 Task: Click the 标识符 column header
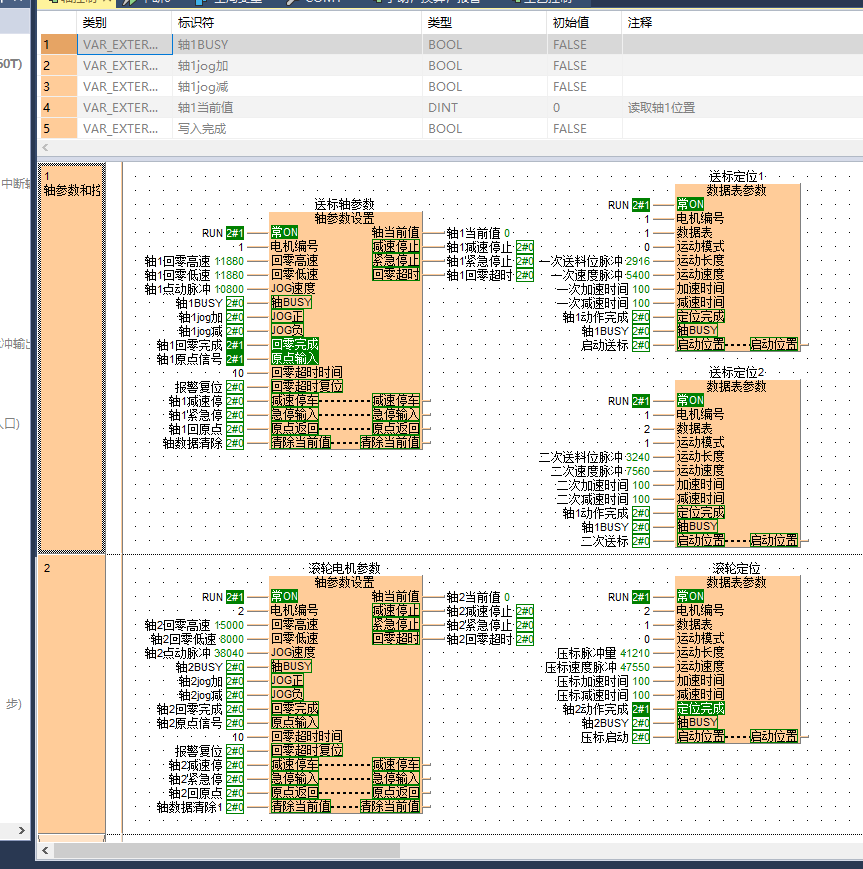(195, 22)
